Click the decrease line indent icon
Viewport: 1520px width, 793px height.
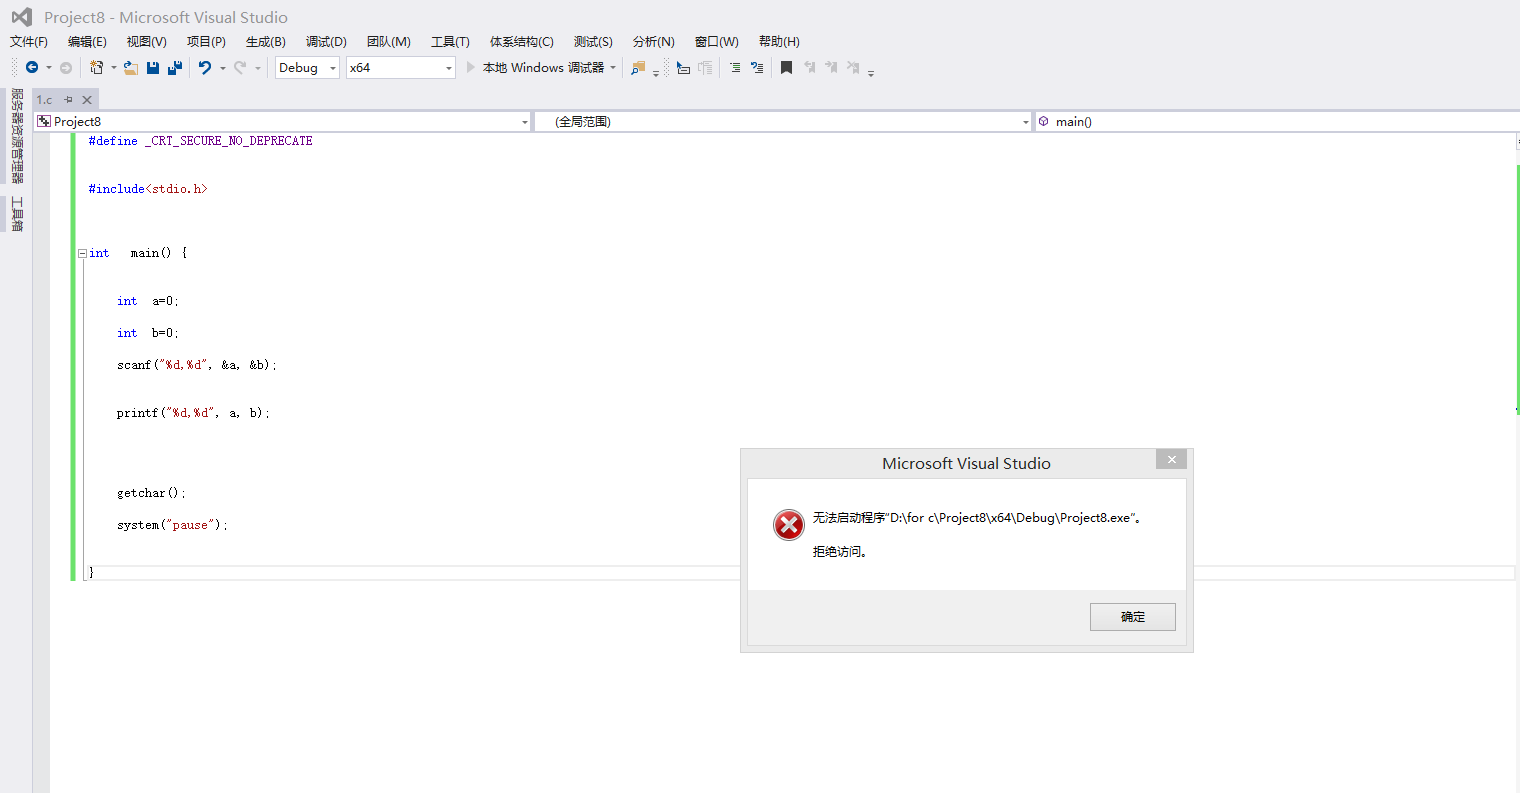click(x=706, y=68)
